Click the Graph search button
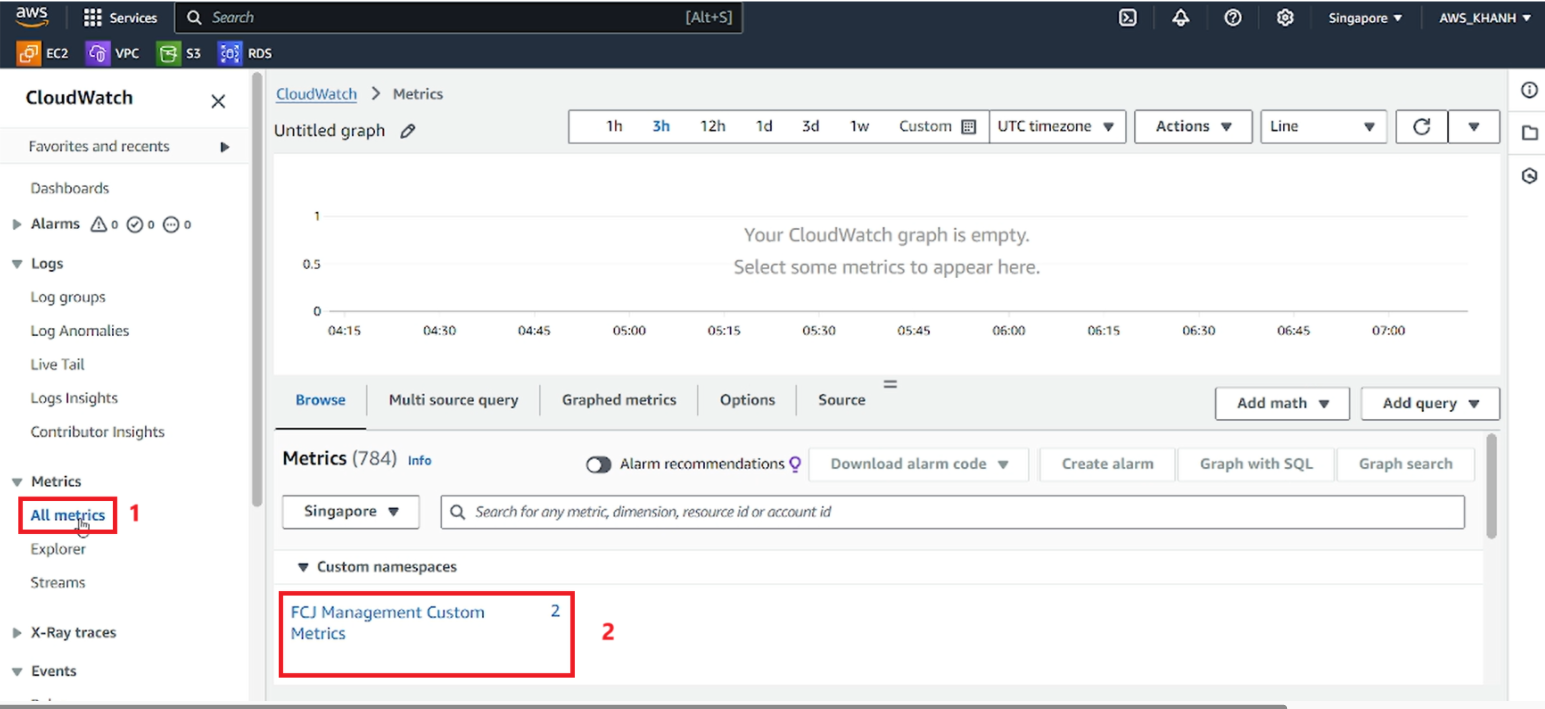1545x709 pixels. [1405, 464]
